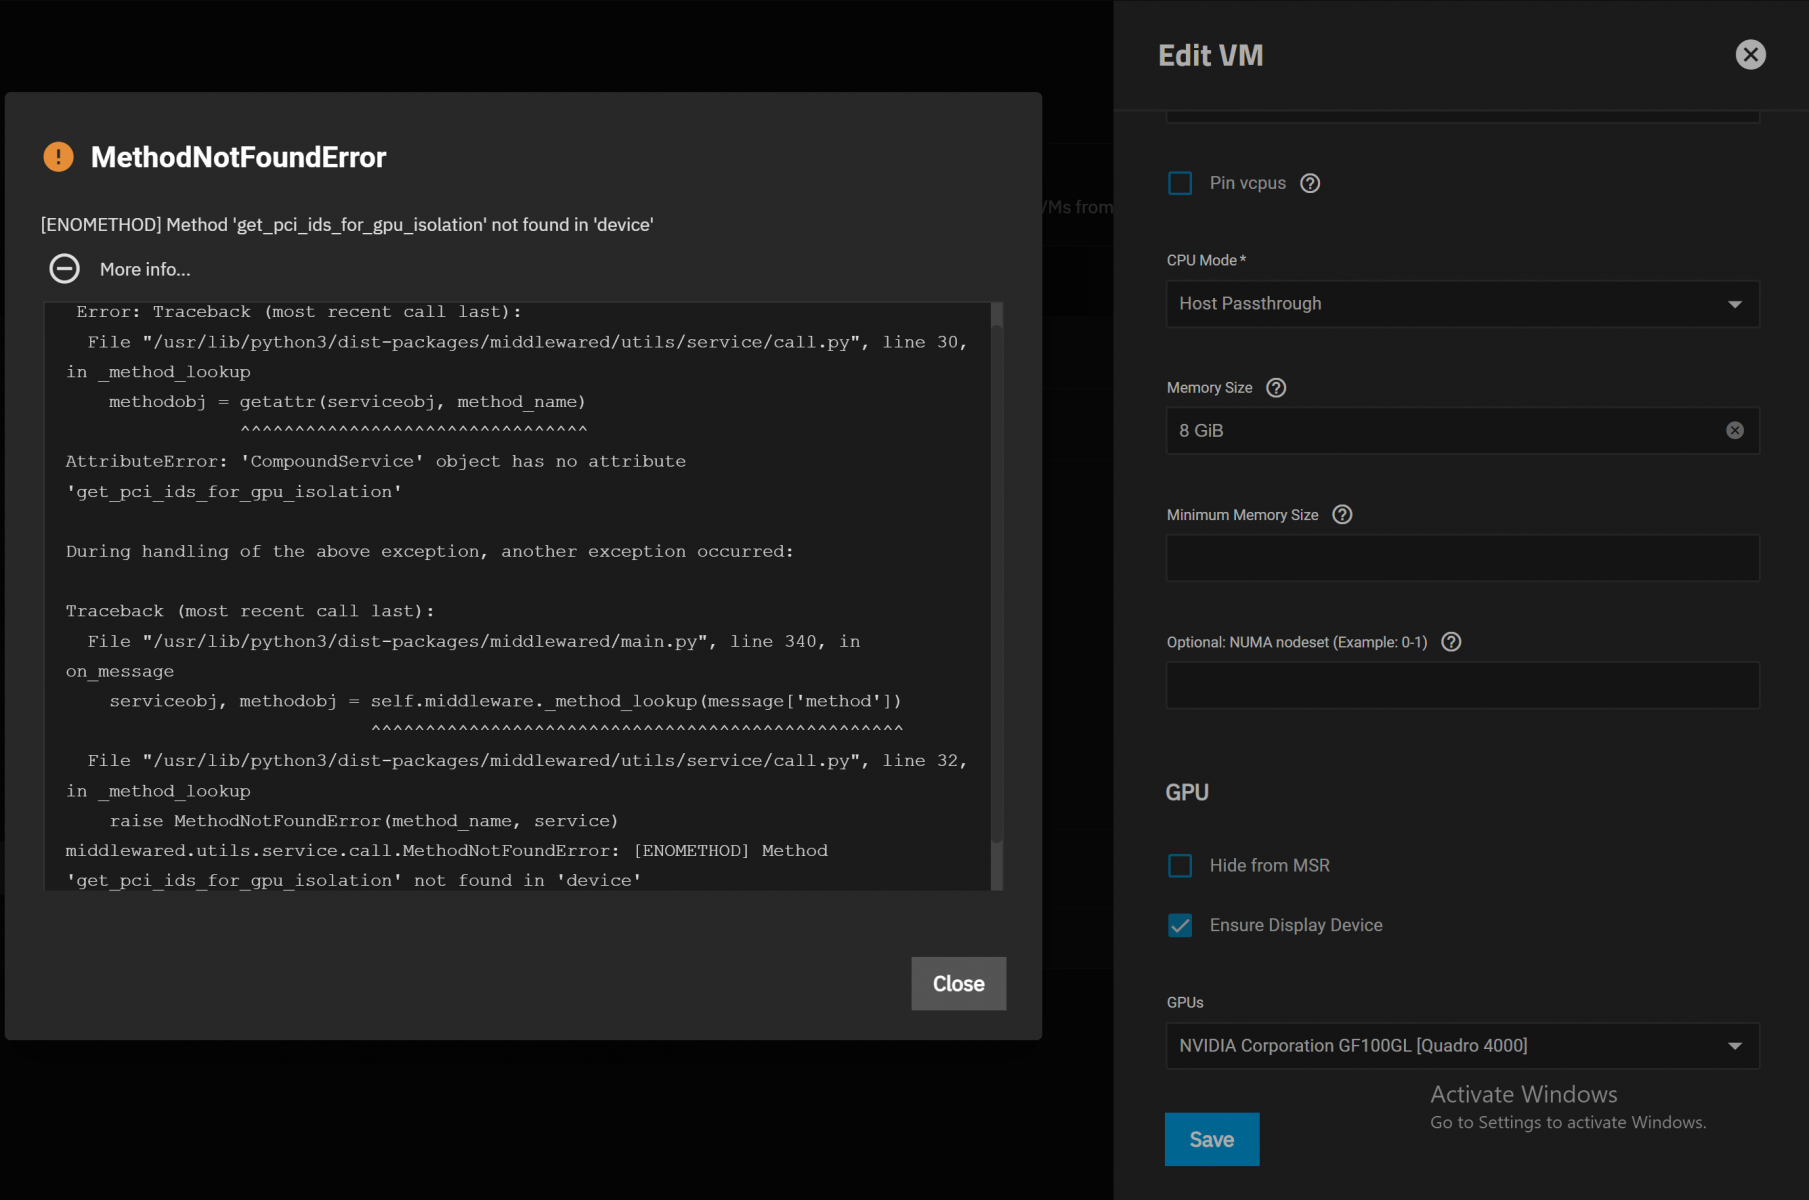Viewport: 1809px width, 1200px height.
Task: Click the Pin vcpus help icon
Action: click(1310, 183)
